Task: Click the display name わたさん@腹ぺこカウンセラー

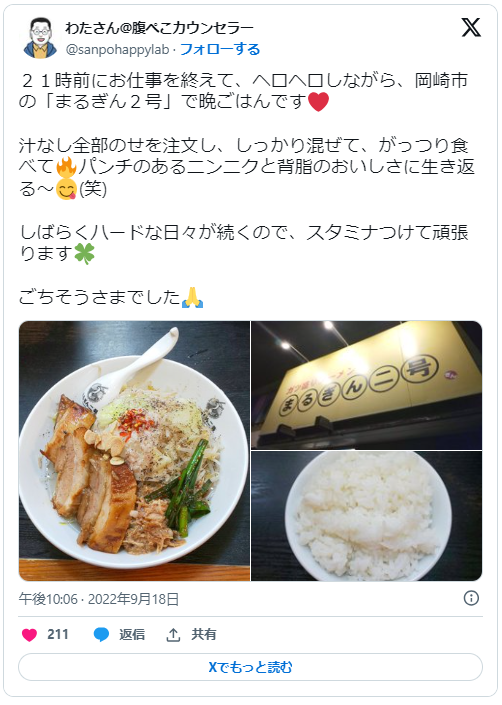Action: point(159,28)
